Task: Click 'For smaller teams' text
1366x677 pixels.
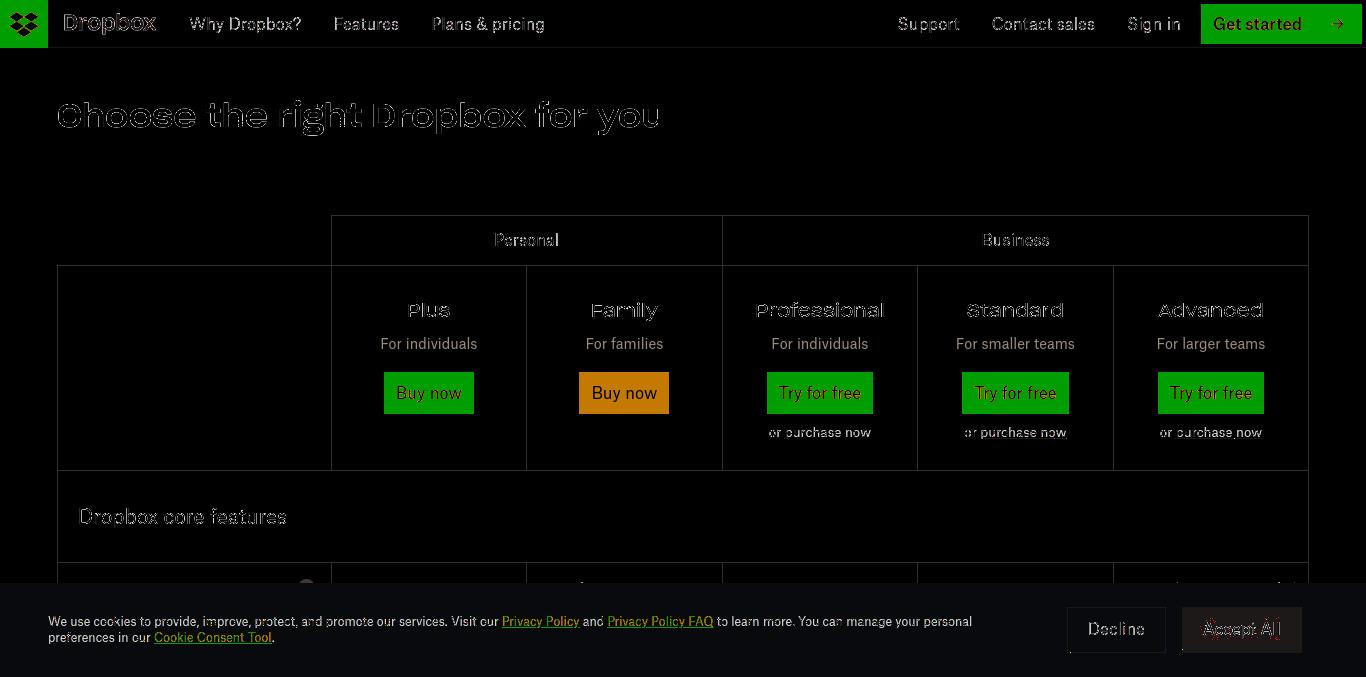Action: pyautogui.click(x=1015, y=344)
